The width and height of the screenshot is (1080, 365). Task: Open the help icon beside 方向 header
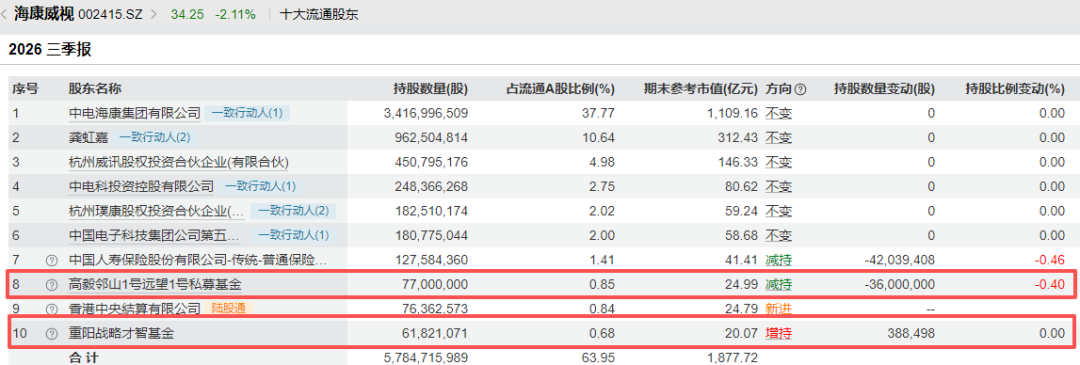pyautogui.click(x=800, y=89)
